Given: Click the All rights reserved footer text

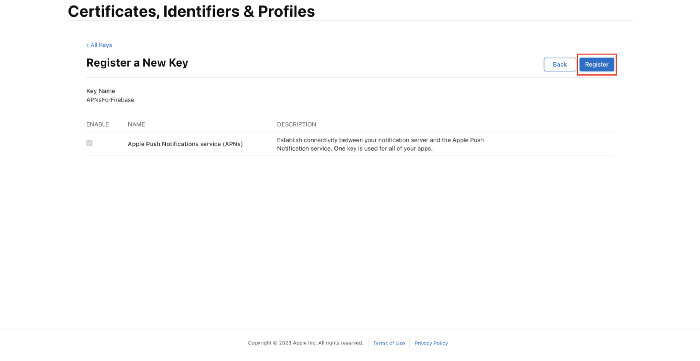Looking at the screenshot, I should point(340,343).
